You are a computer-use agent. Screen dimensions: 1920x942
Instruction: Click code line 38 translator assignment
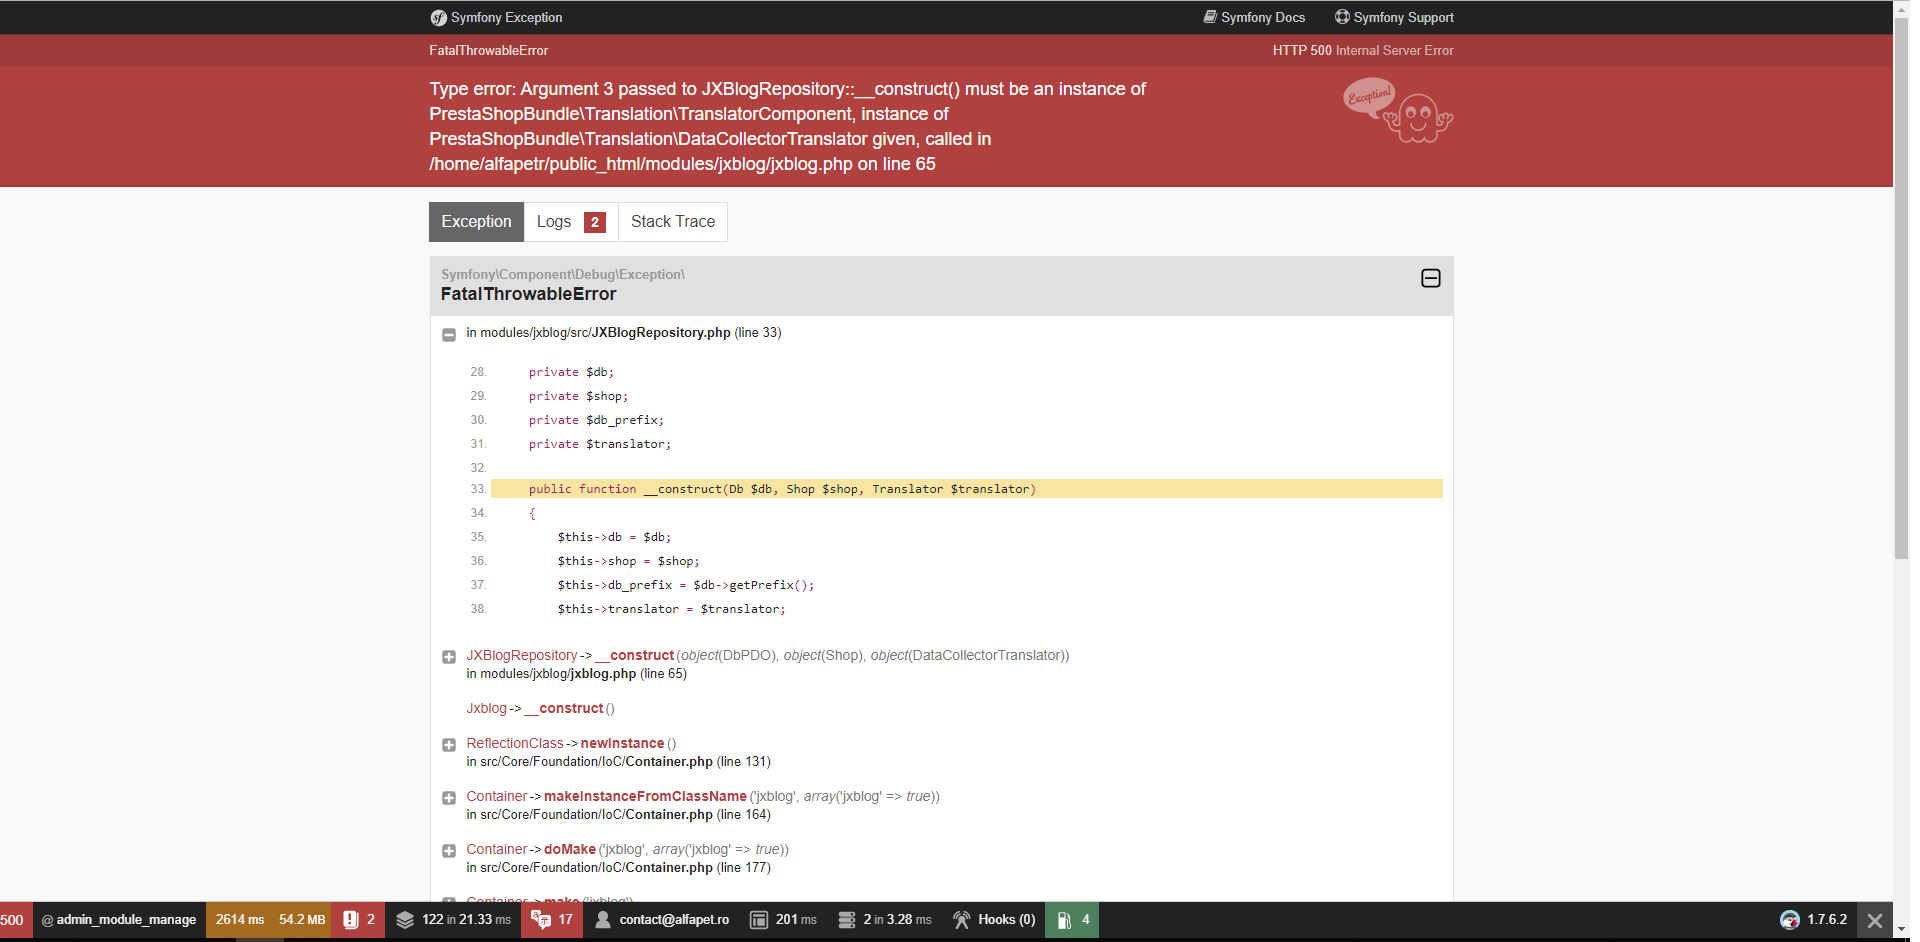672,609
